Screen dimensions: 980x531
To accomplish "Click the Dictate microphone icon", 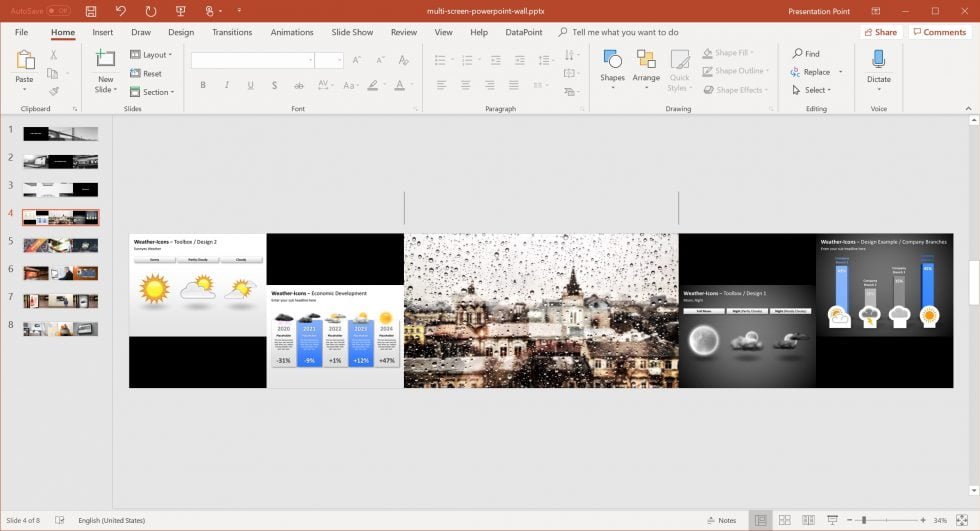I will (x=878, y=59).
